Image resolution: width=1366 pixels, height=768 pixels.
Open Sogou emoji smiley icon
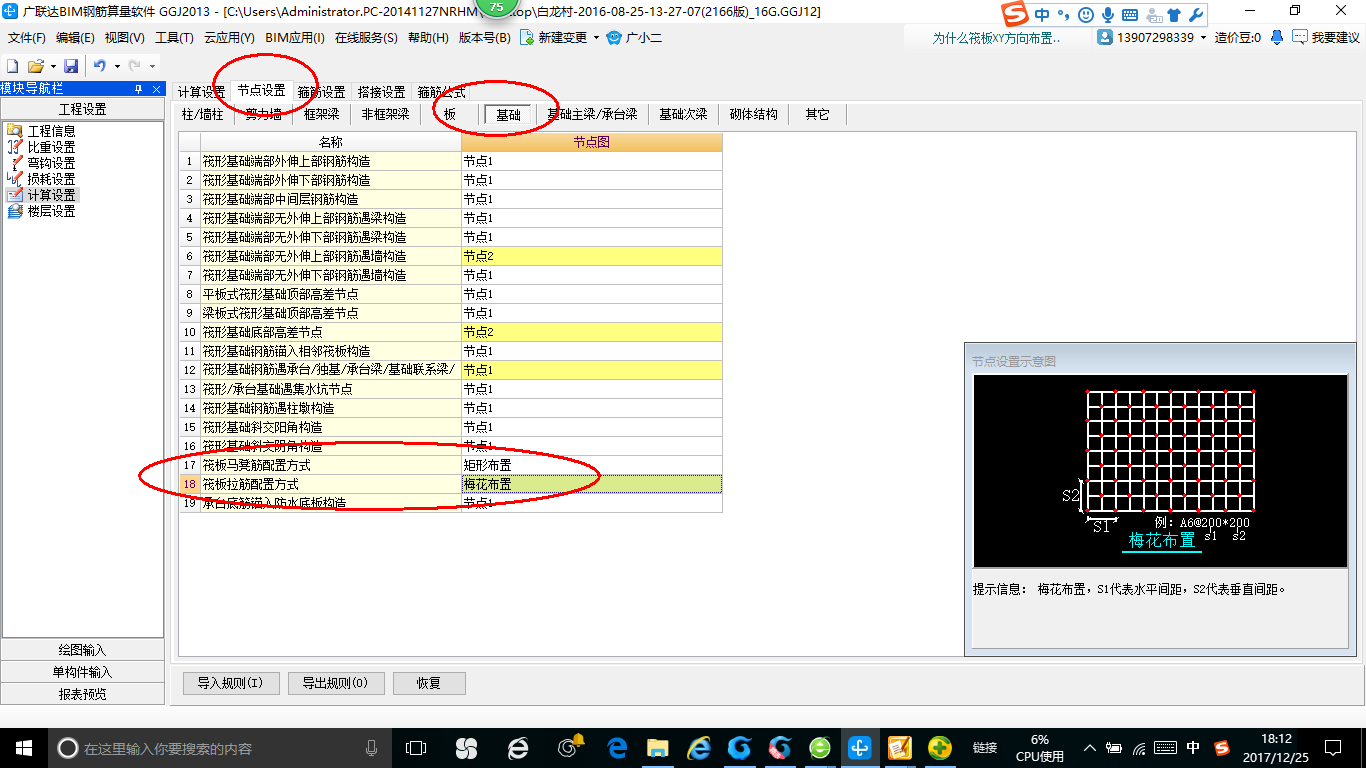pos(1086,14)
